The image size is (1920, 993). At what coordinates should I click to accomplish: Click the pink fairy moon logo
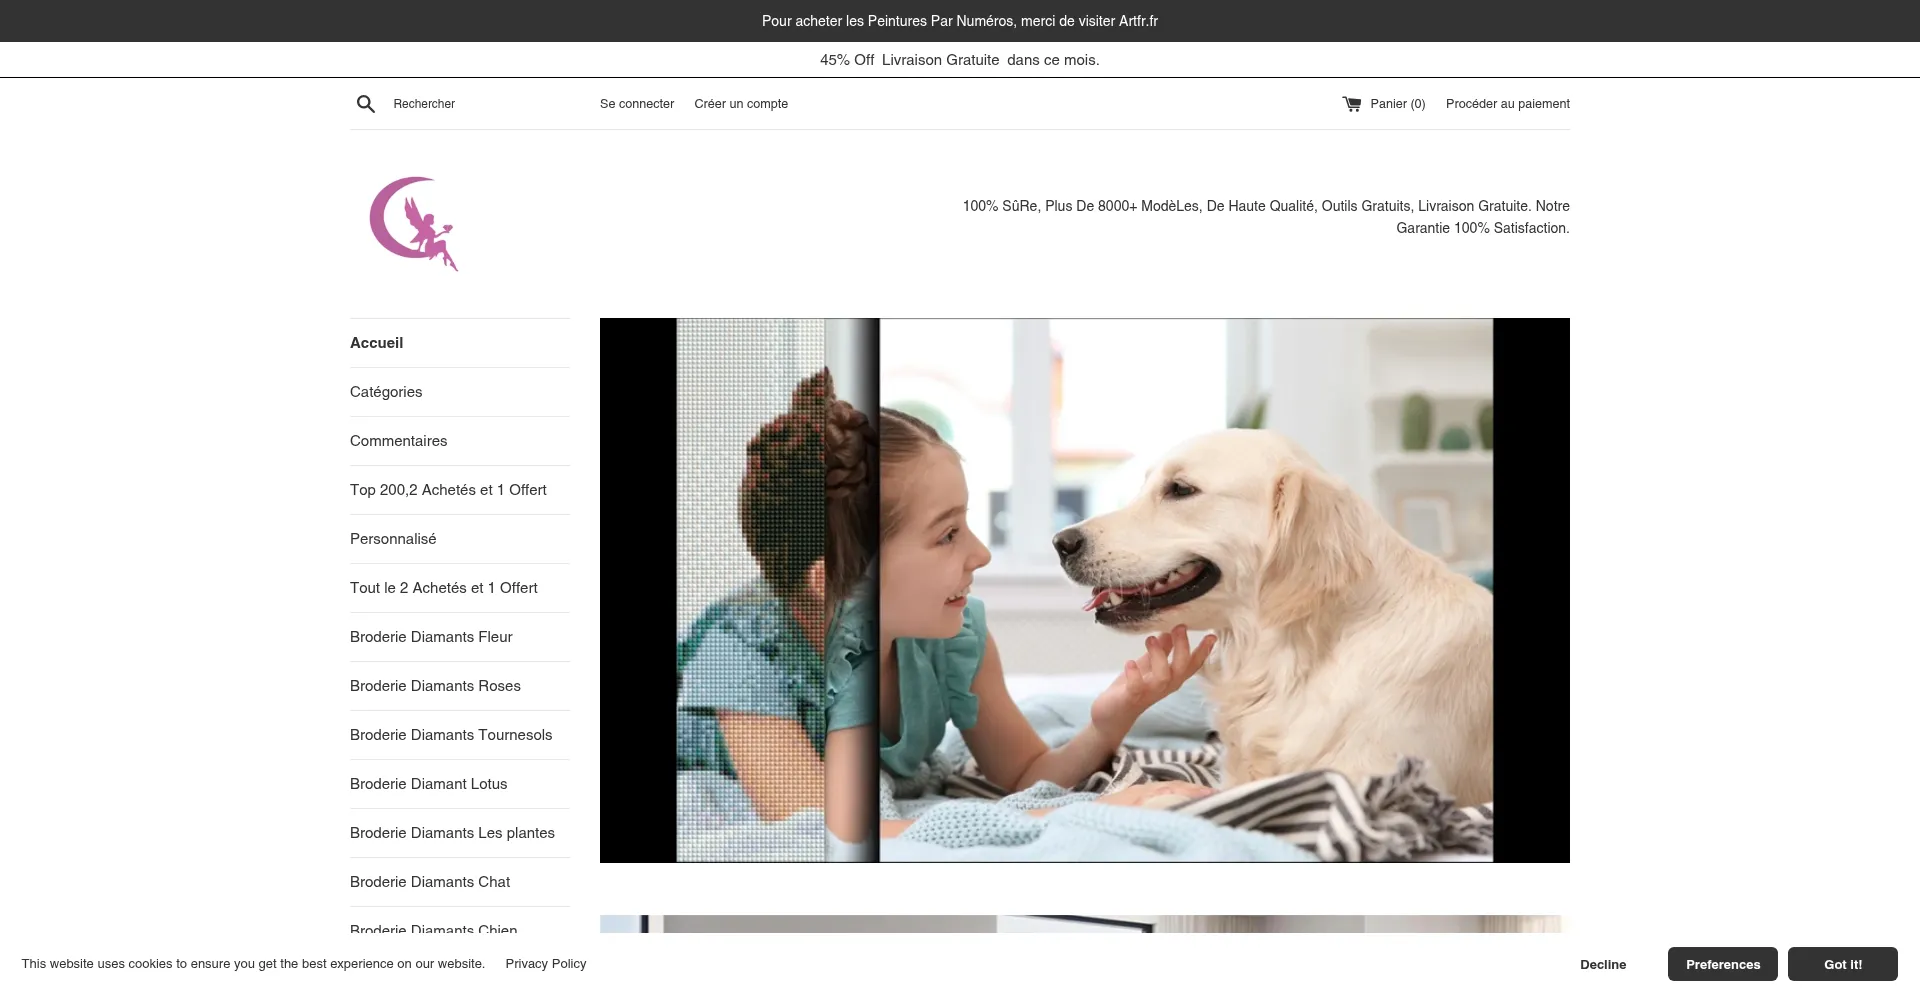point(414,223)
